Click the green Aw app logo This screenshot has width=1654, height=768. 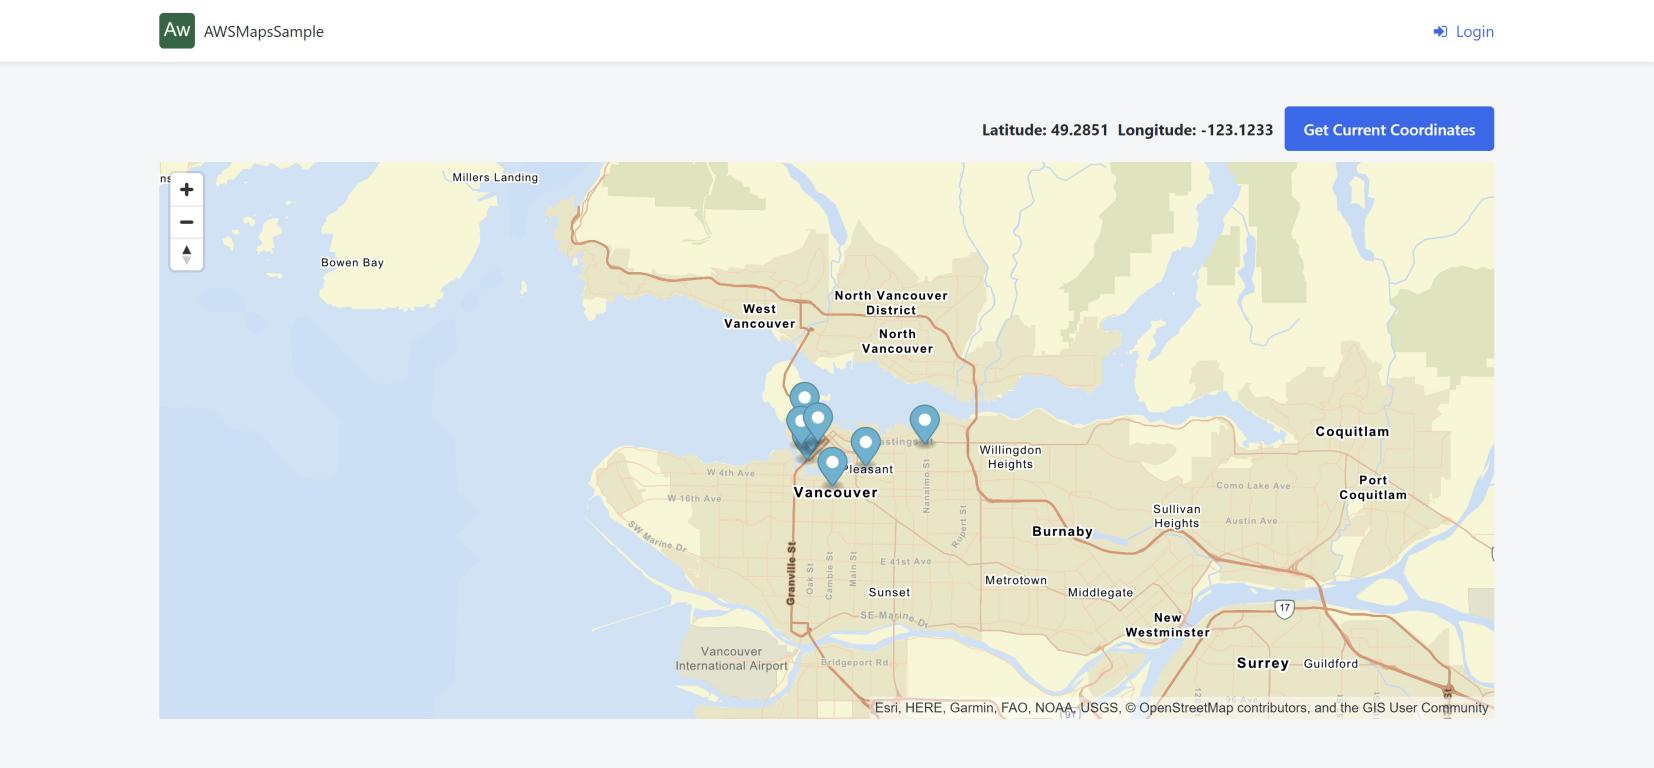tap(177, 31)
